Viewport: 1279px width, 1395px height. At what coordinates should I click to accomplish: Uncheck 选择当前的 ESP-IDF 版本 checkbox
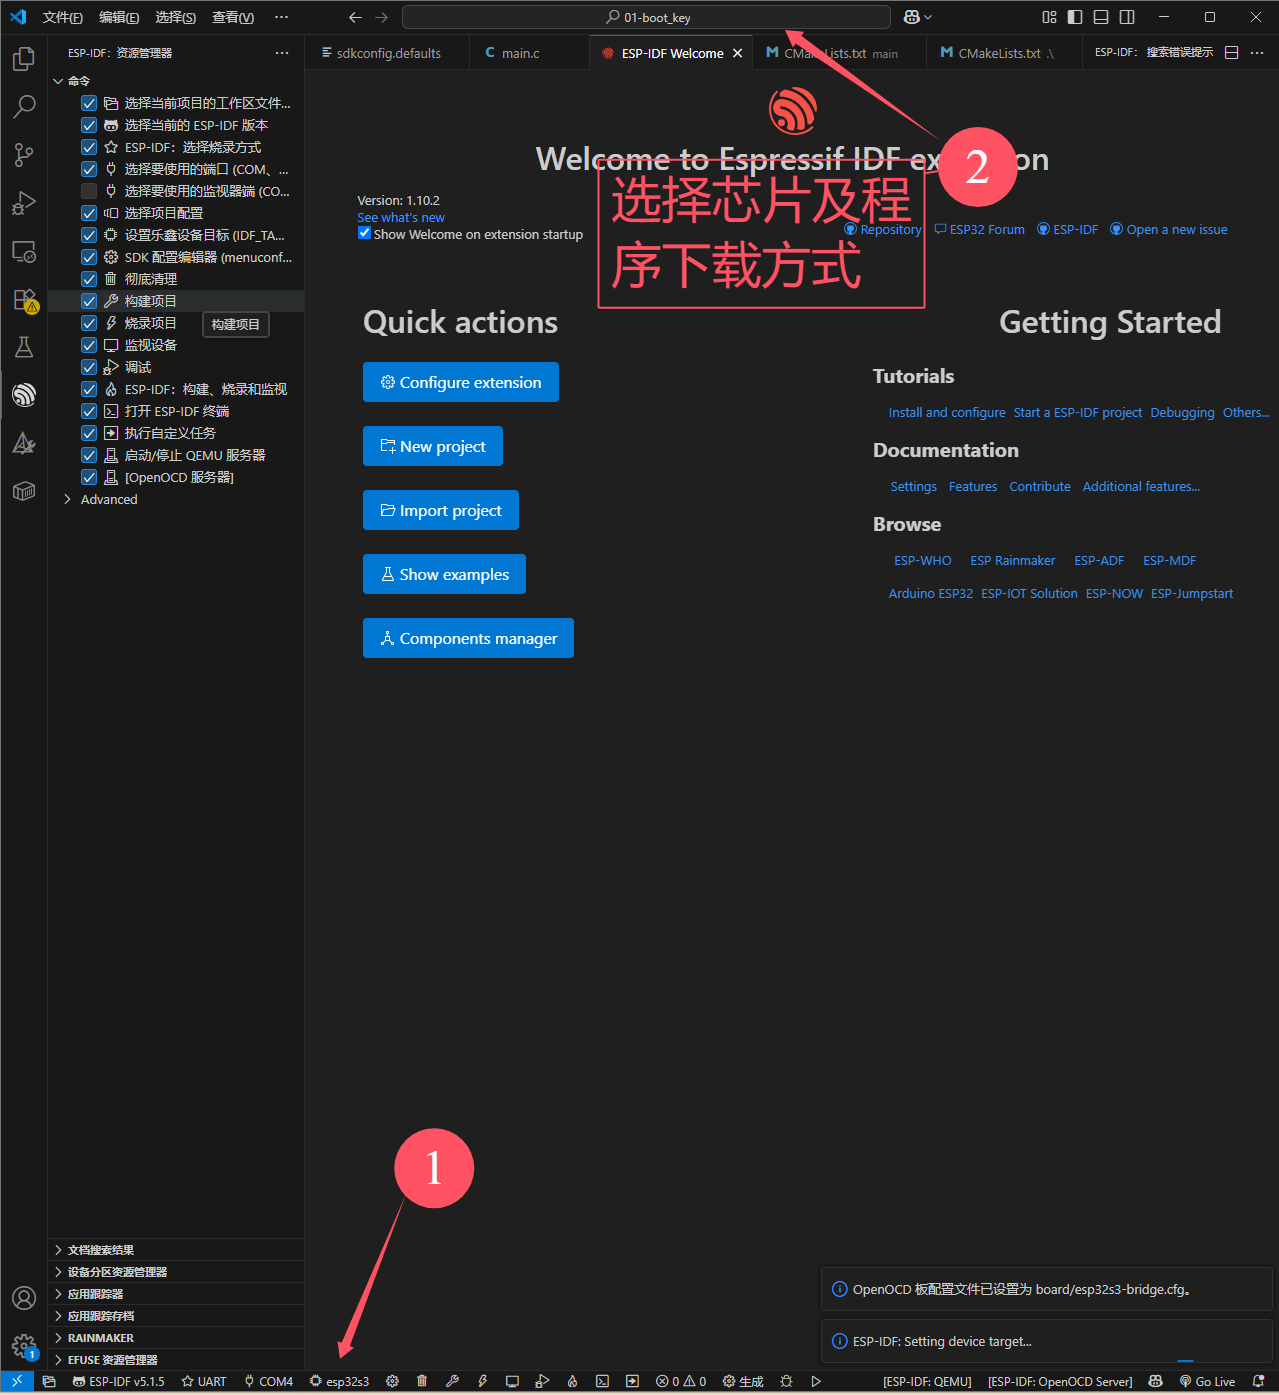[x=89, y=125]
